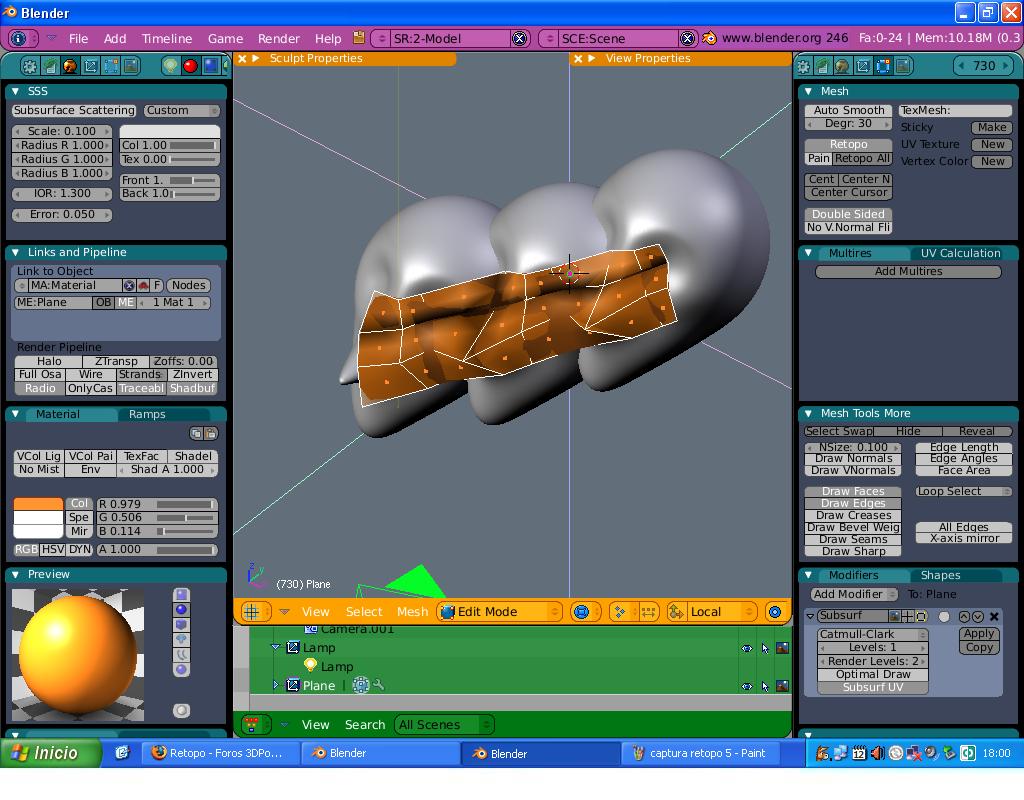Toggle the Retopo button
The image size is (1024, 800).
click(x=848, y=144)
